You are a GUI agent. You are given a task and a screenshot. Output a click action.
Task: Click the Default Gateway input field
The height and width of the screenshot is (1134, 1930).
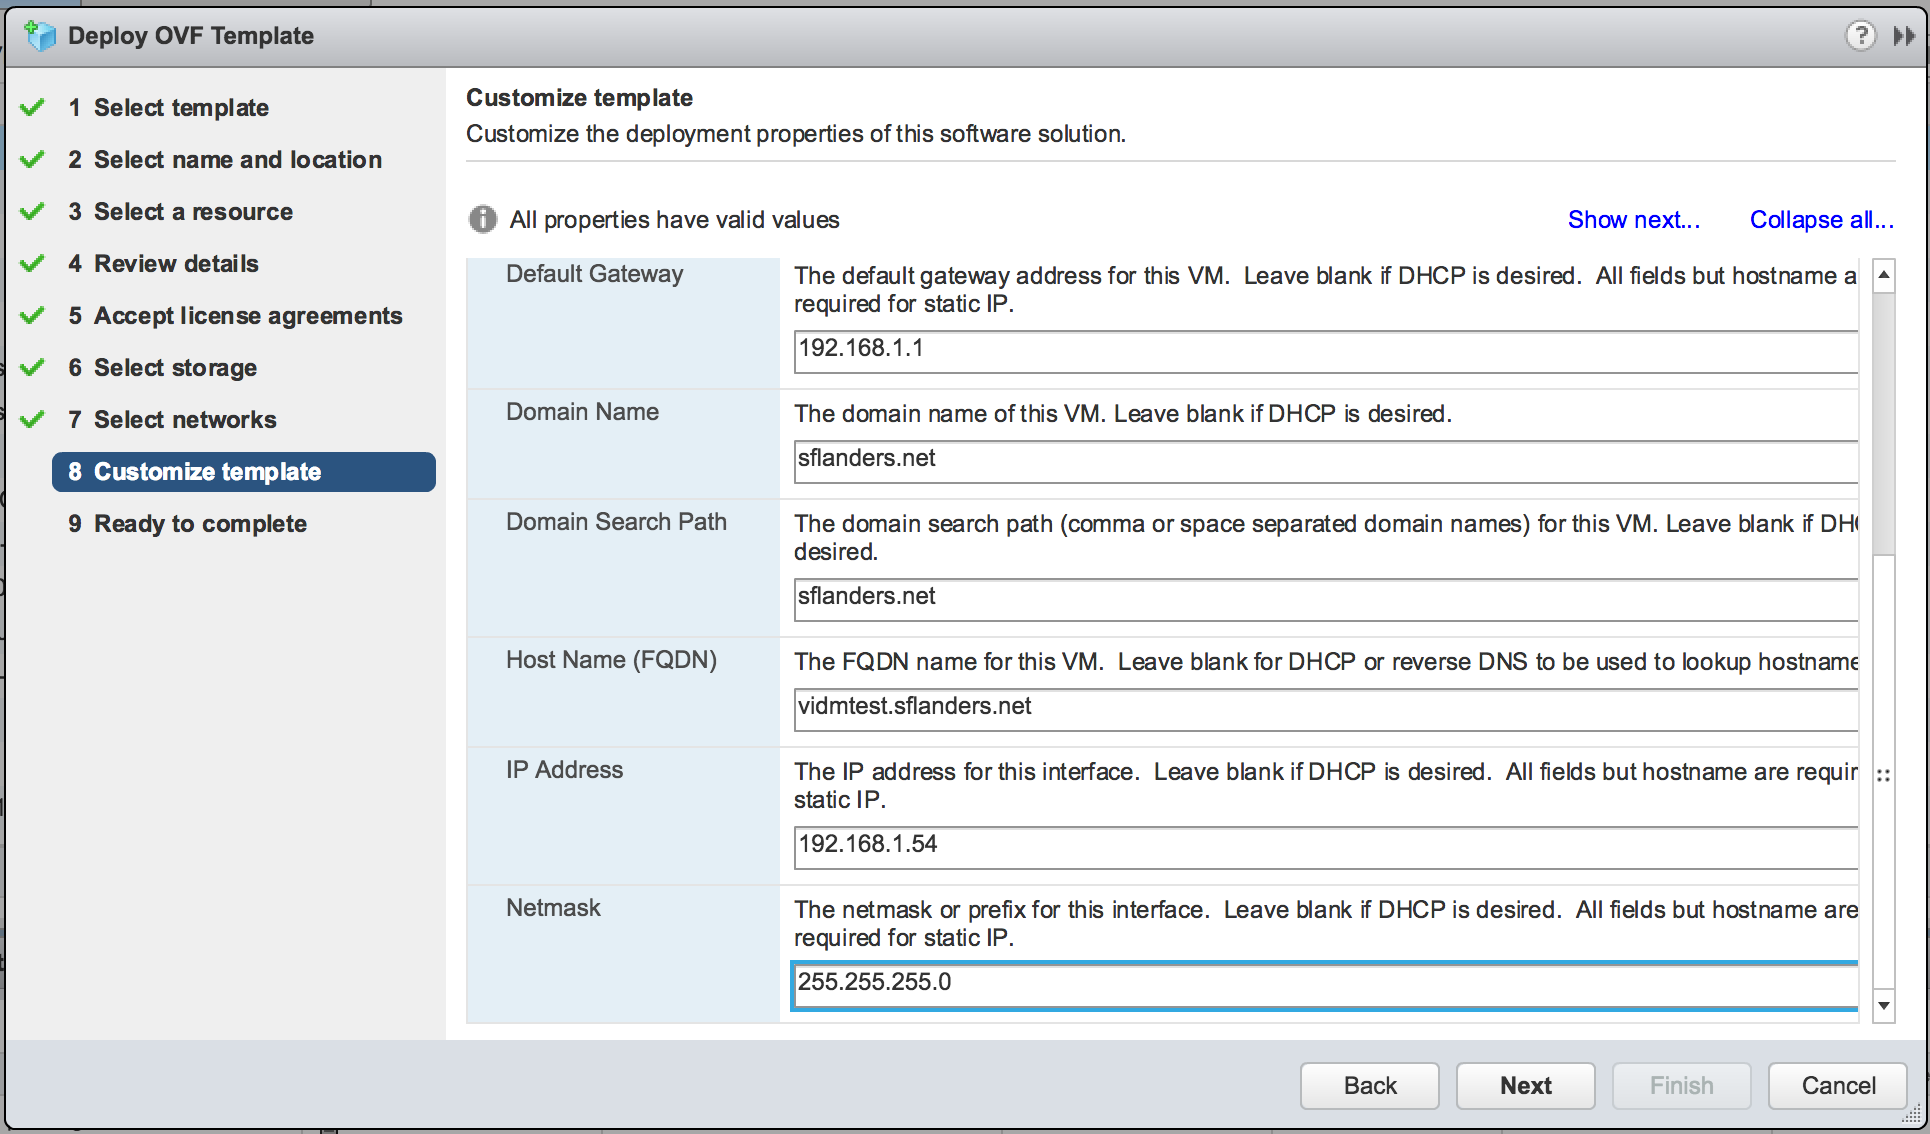pos(1325,349)
